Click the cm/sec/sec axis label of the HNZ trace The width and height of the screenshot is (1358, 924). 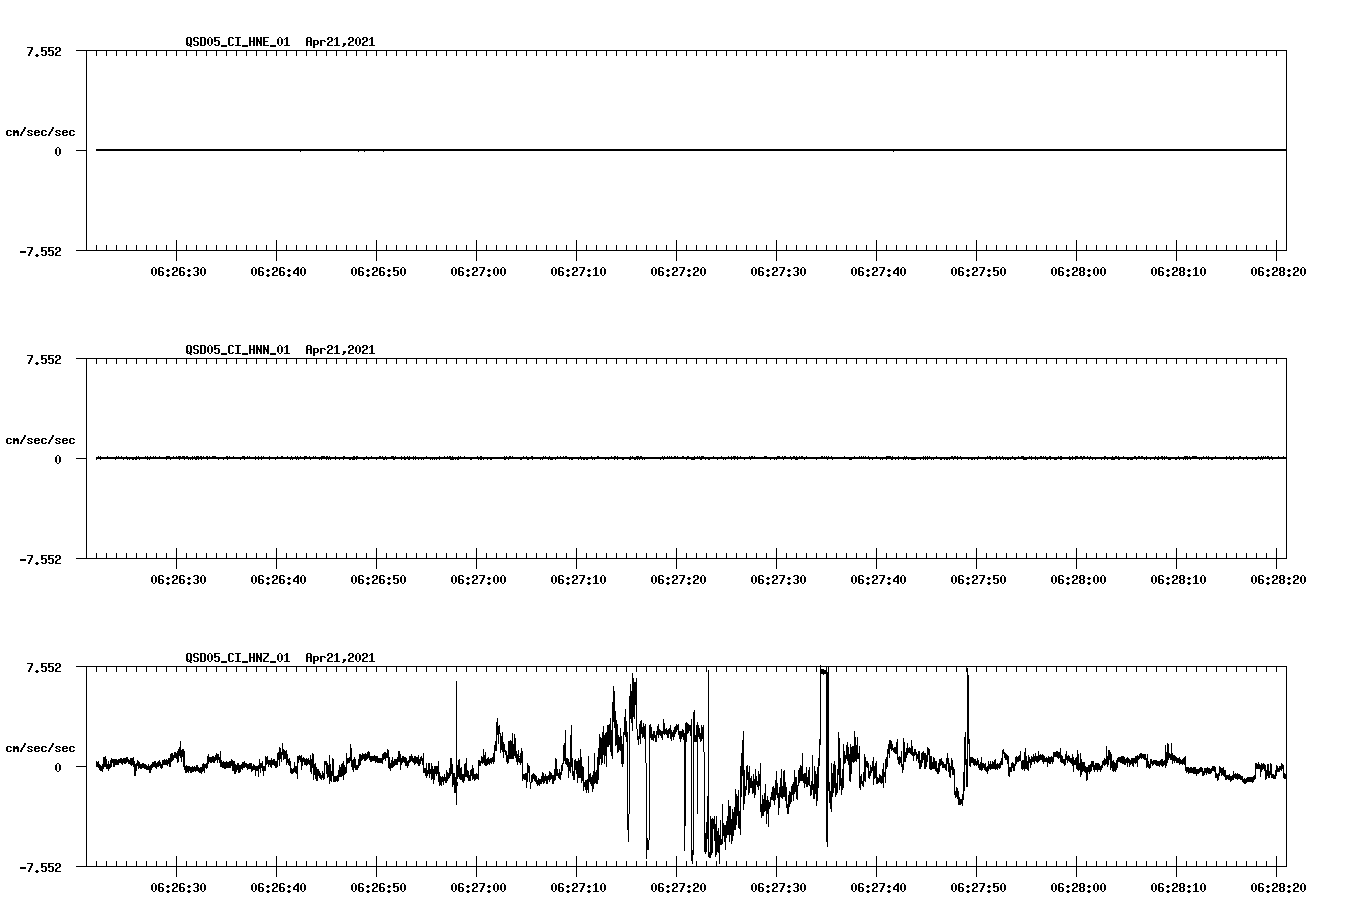(42, 745)
